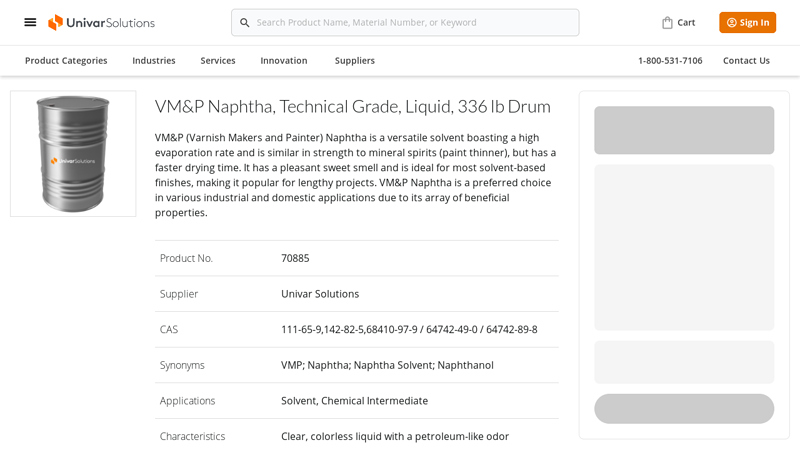Click the CAS row label
Viewport: 800px width, 450px height.
[x=169, y=330]
